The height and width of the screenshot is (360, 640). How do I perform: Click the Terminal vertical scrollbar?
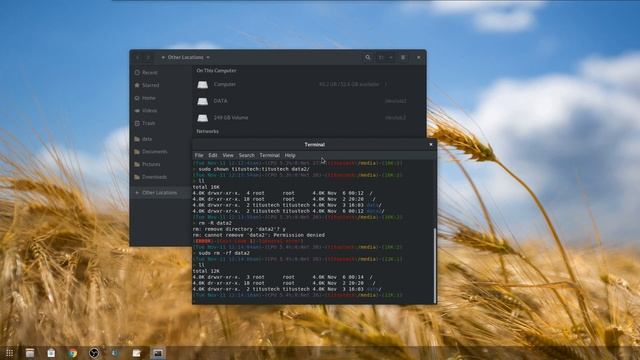[435, 265]
